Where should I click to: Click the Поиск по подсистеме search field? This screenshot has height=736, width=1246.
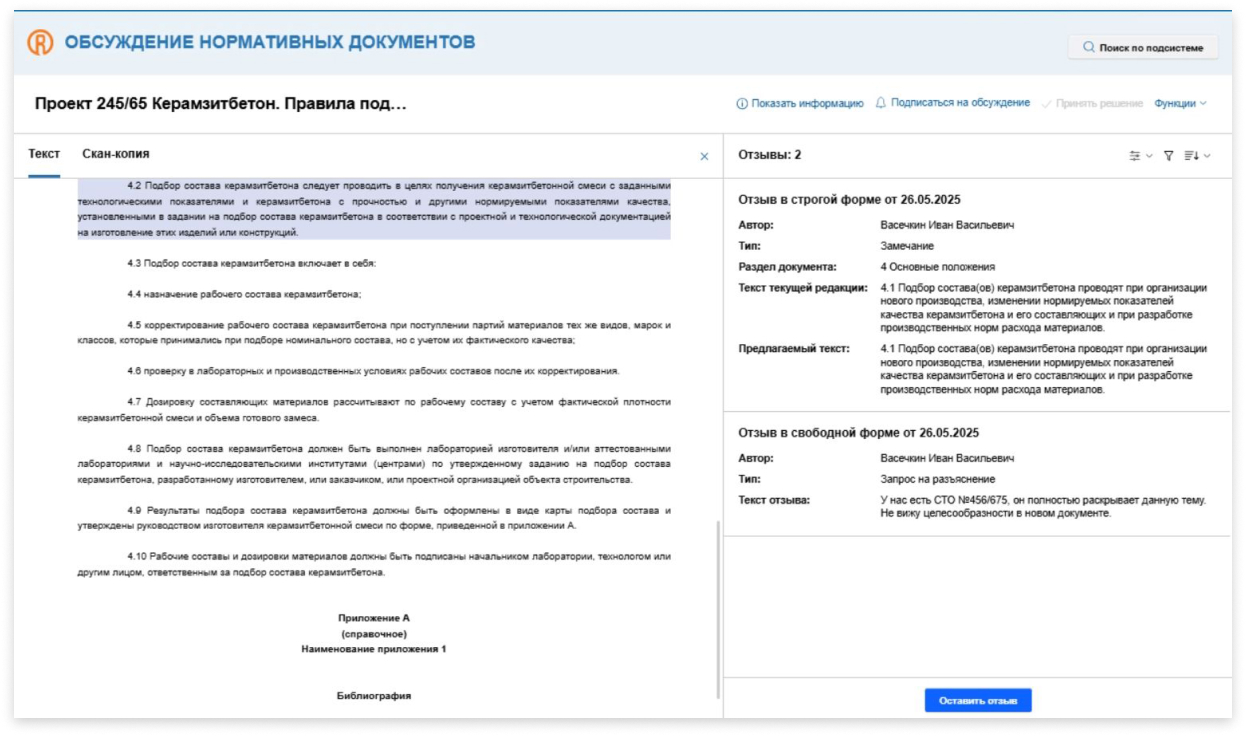(x=1143, y=47)
